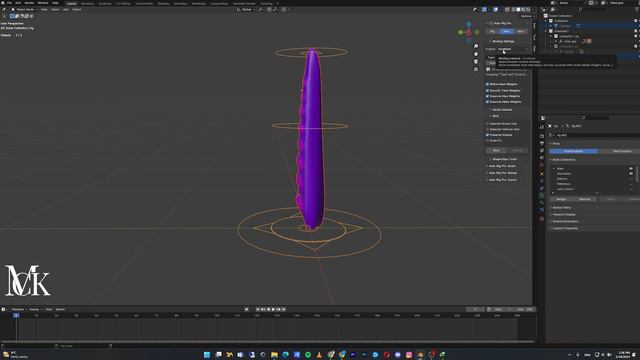Click the viewport pan hand icon

pyautogui.click(x=476, y=54)
